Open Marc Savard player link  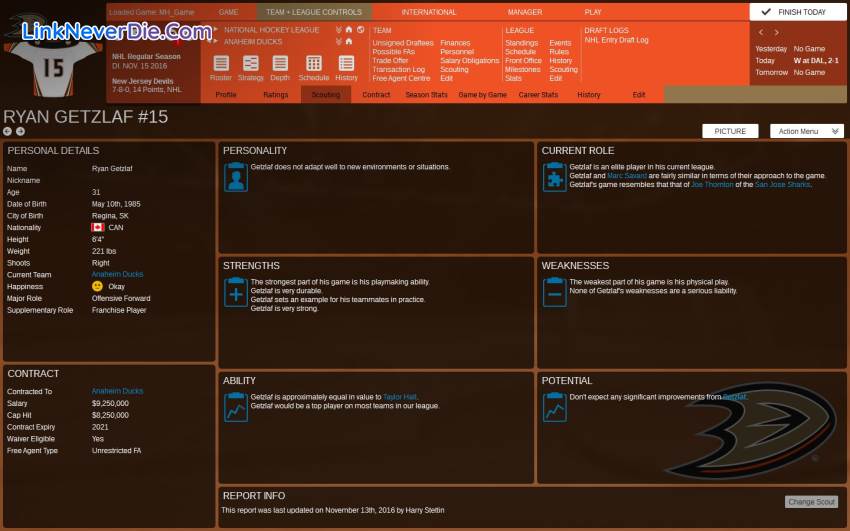627,176
